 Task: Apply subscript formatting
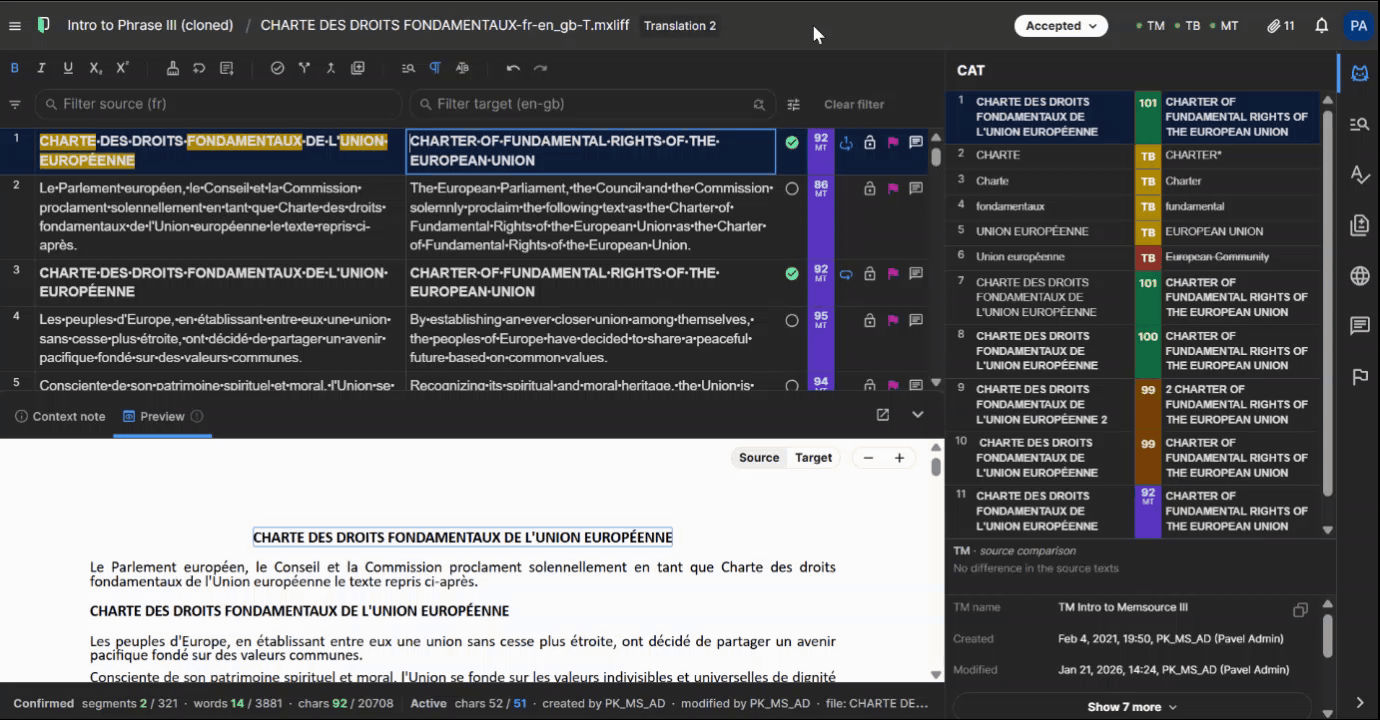95,68
